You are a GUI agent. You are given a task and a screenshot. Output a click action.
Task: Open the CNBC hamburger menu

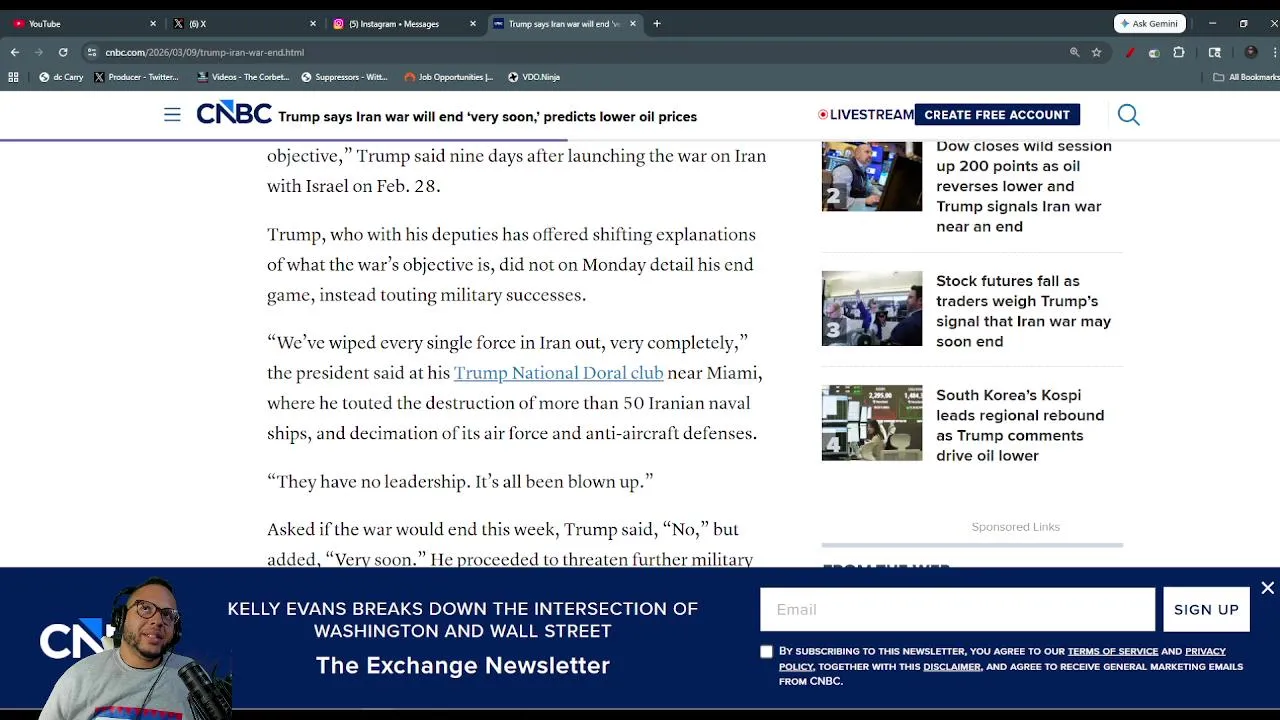pyautogui.click(x=172, y=115)
